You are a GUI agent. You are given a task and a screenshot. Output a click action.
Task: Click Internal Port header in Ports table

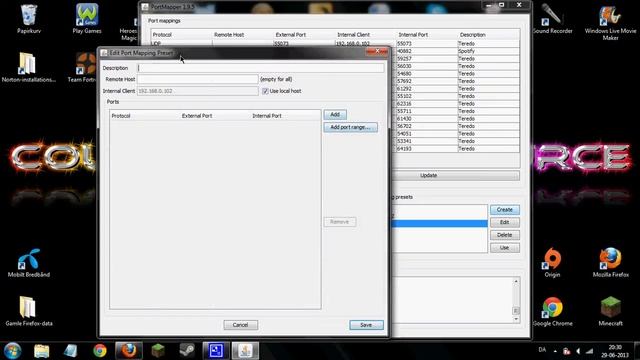coord(267,116)
